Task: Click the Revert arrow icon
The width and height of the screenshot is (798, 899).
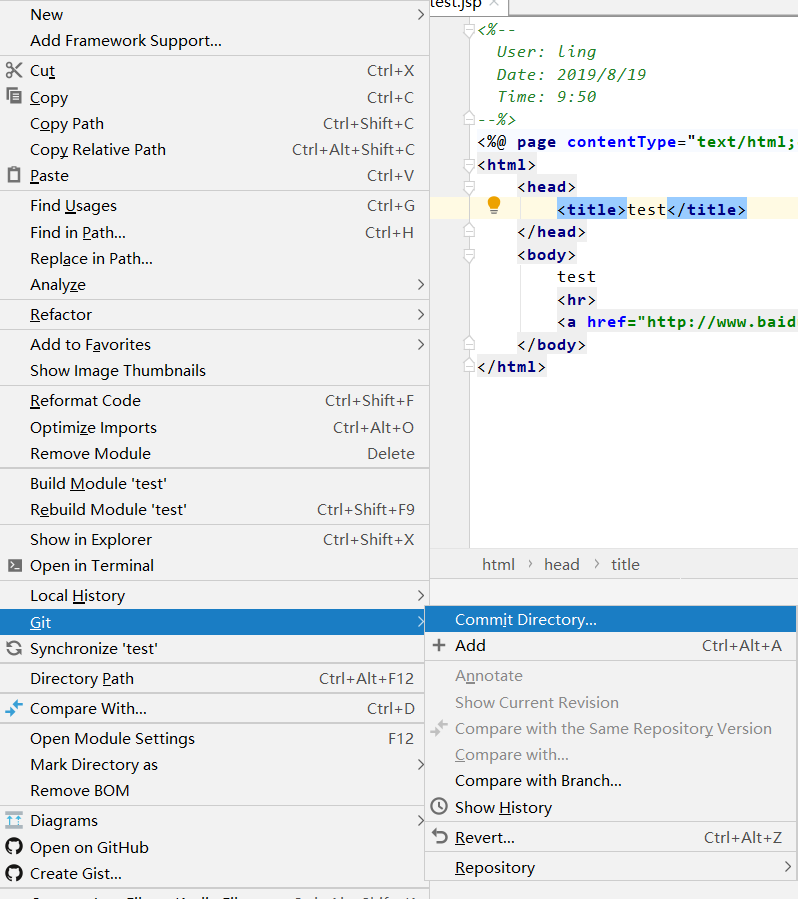Action: tap(439, 837)
